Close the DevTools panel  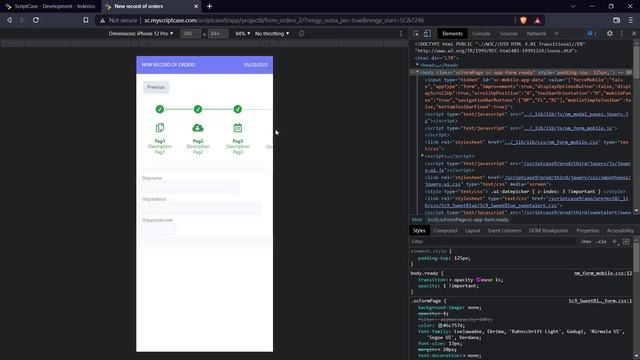click(634, 33)
